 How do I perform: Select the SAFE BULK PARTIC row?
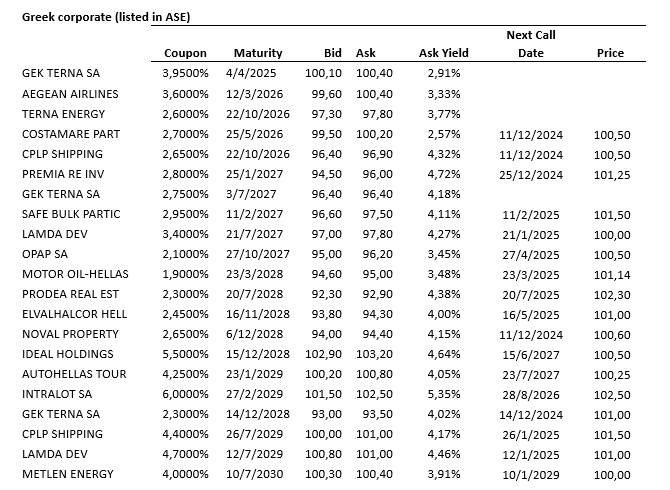coord(71,213)
